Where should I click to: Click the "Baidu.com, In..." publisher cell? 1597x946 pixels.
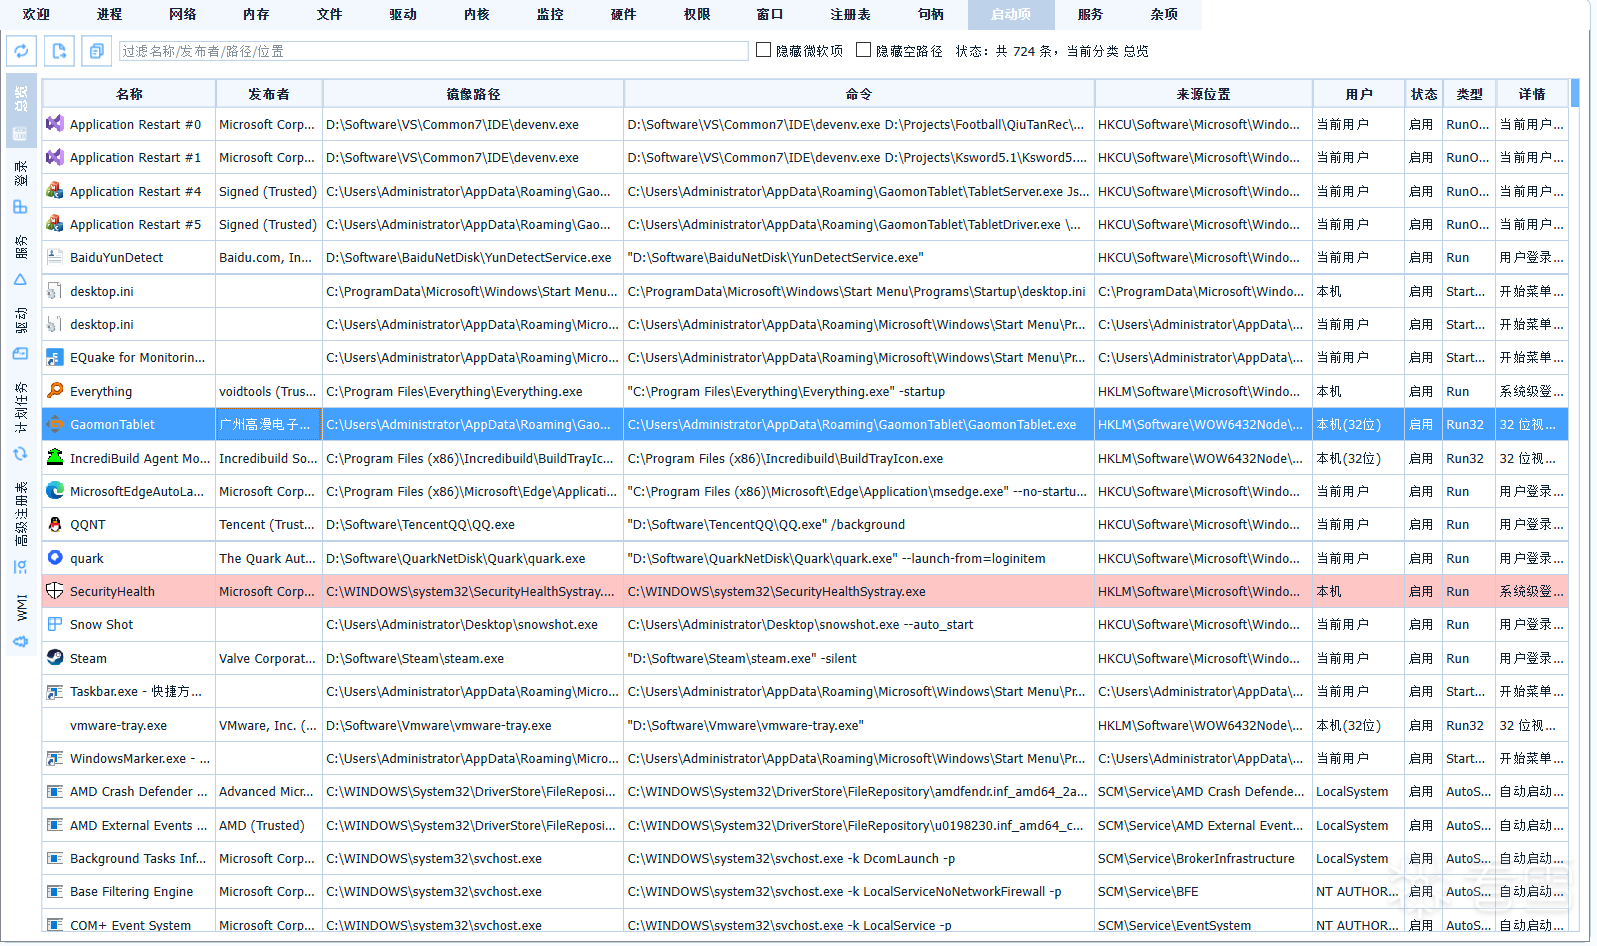[x=269, y=257]
